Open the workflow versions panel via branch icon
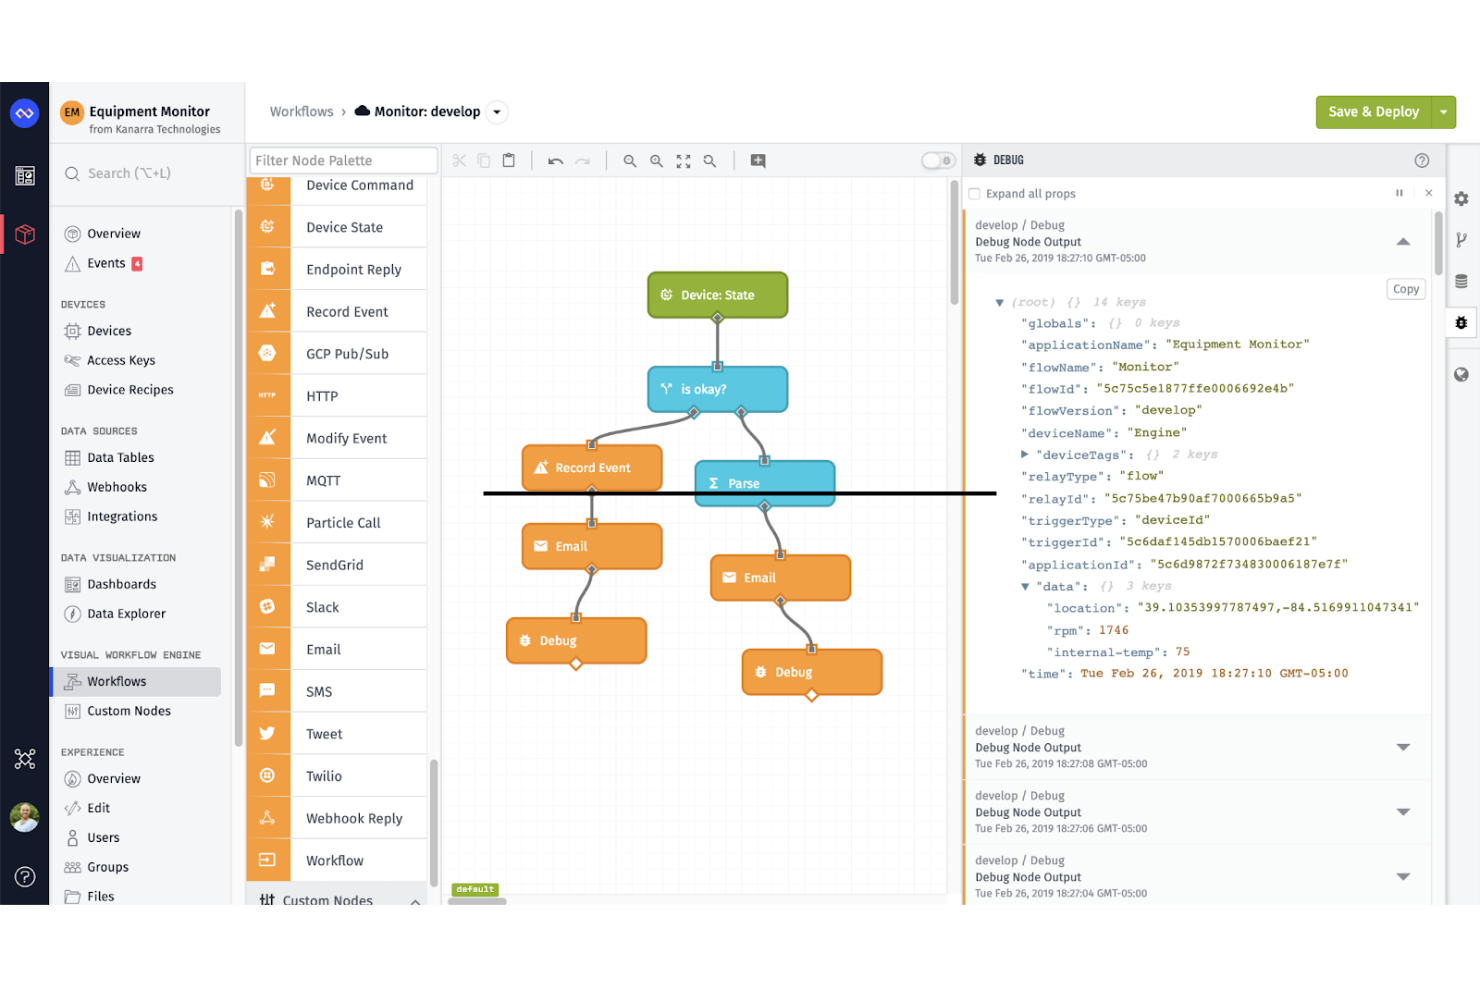This screenshot has height=987, width=1480. [1461, 240]
